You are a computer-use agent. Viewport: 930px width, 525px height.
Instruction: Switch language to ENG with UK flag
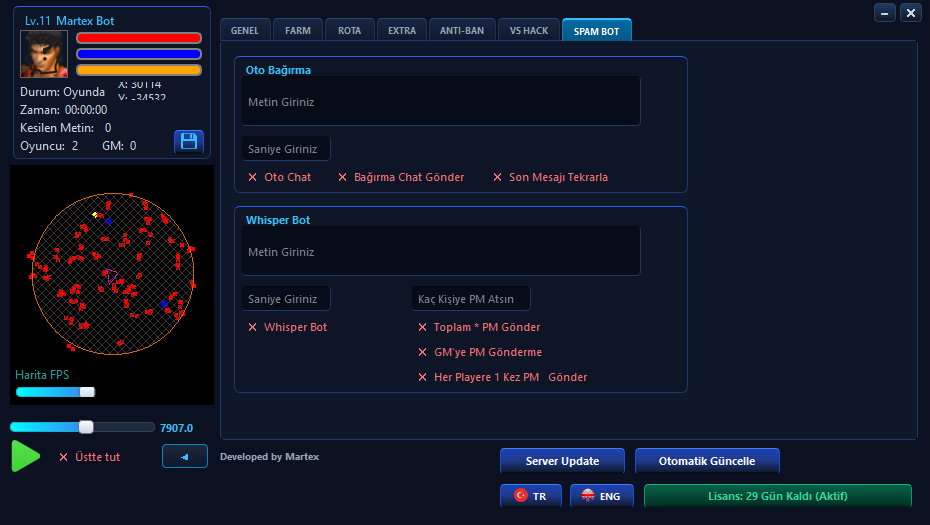601,496
